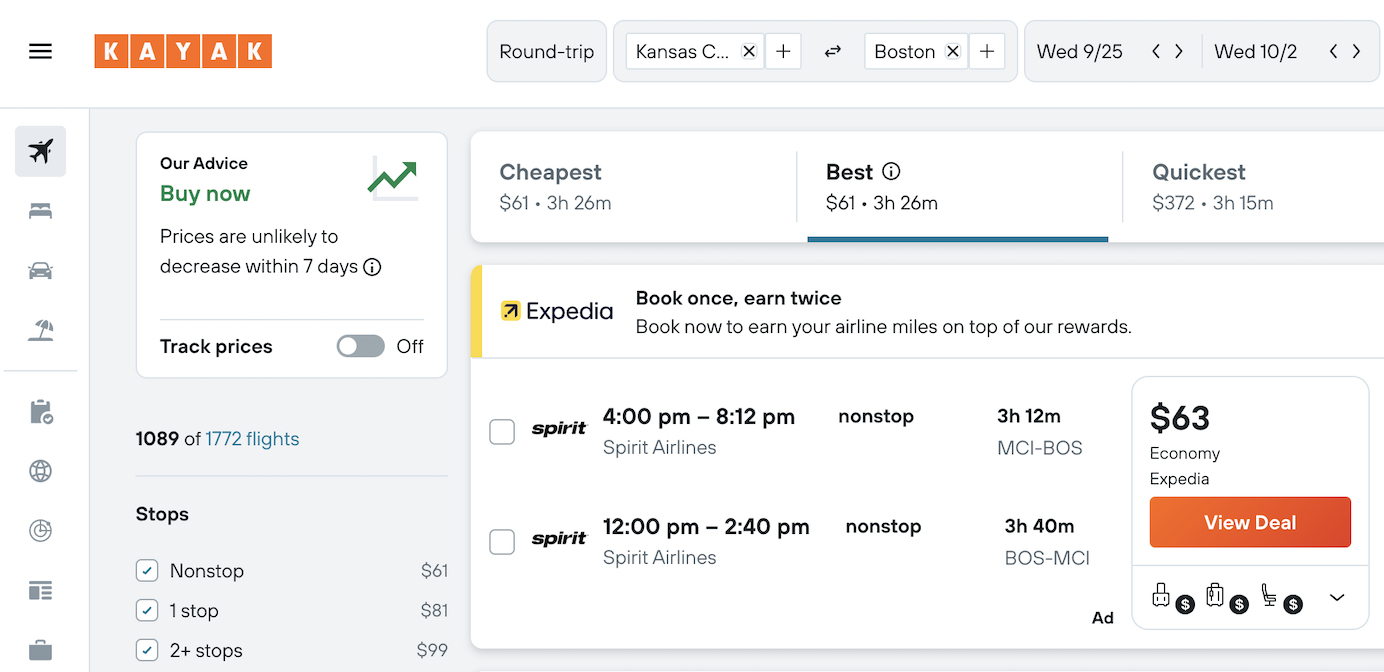Uncheck the Nonstop filter

(x=147, y=571)
